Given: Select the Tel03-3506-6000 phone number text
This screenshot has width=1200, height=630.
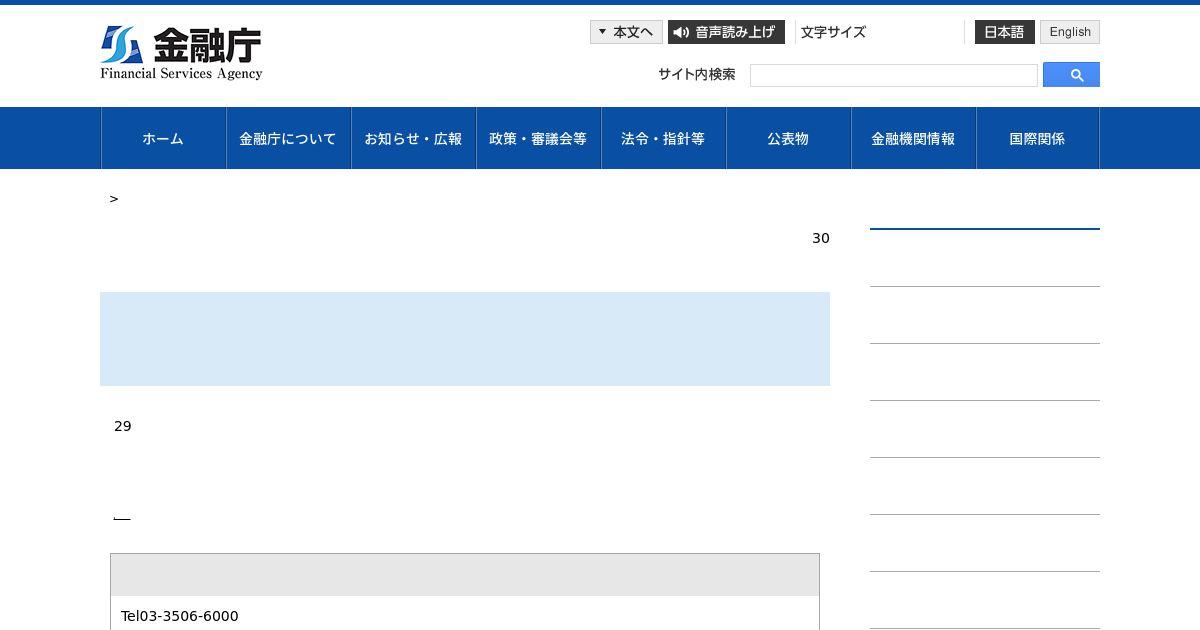Looking at the screenshot, I should [180, 616].
